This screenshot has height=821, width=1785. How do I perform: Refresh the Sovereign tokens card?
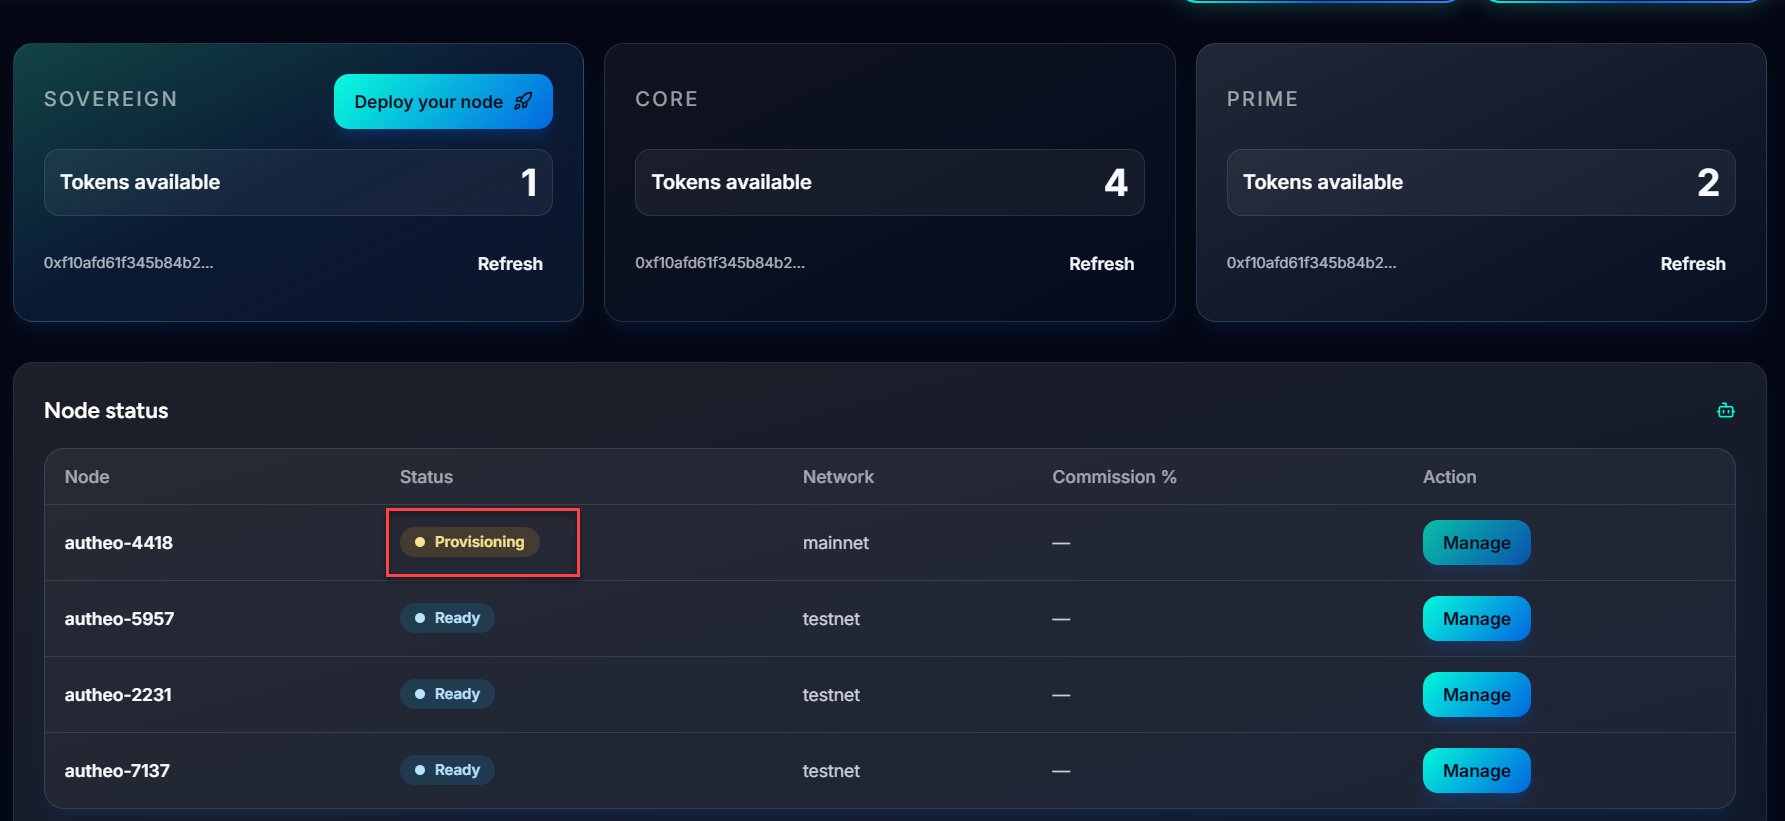point(510,264)
